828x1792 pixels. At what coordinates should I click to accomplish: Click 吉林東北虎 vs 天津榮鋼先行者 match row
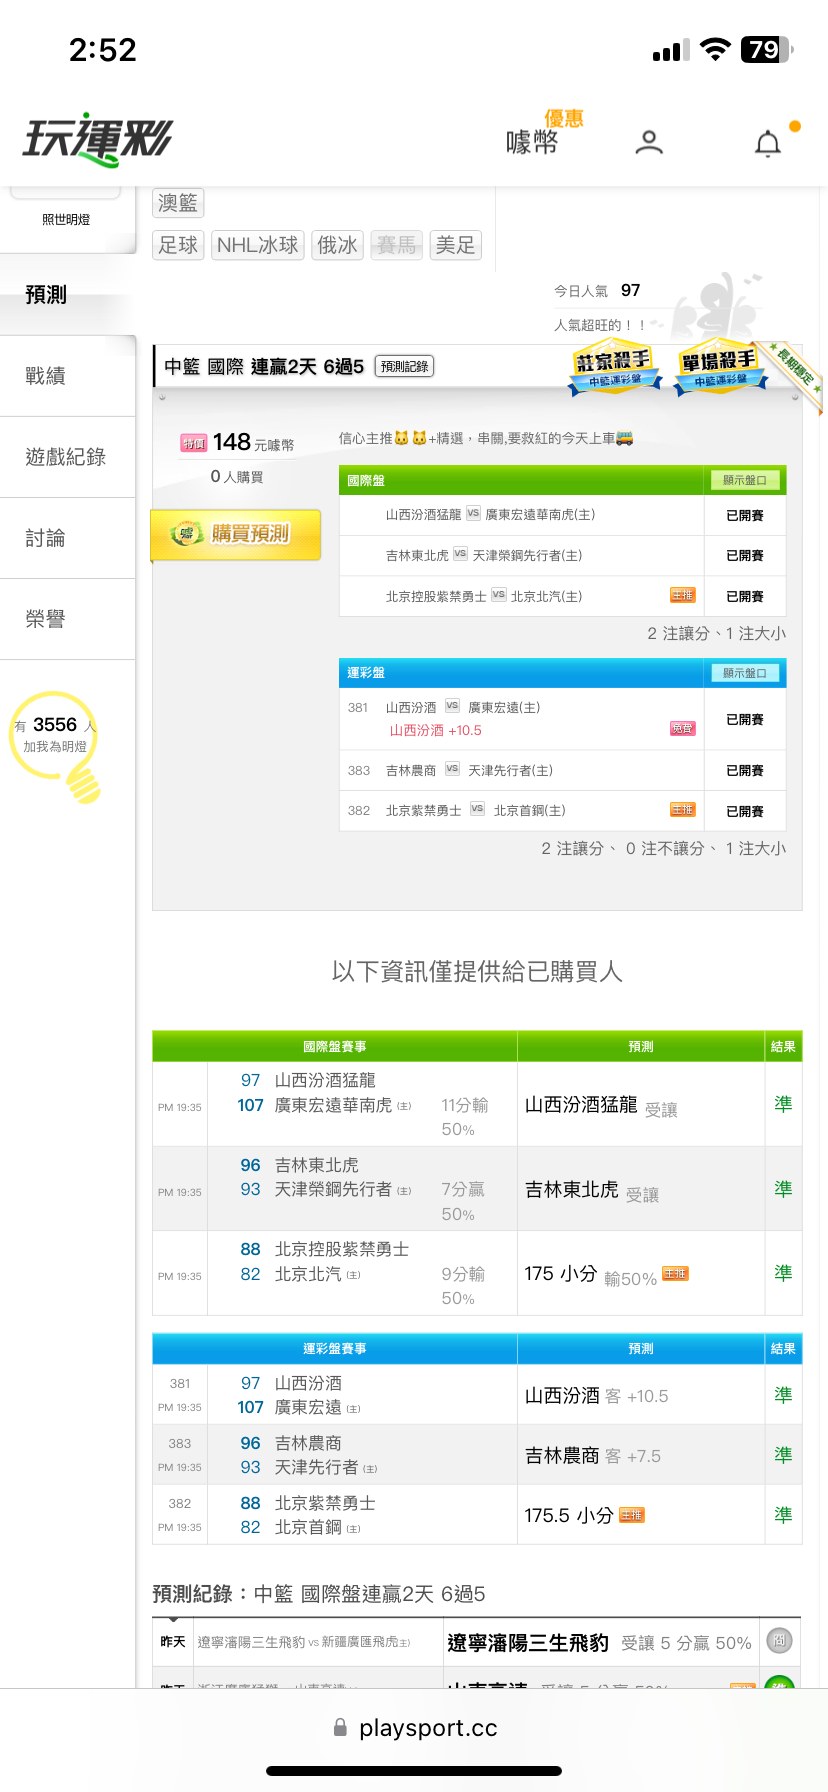coord(563,556)
